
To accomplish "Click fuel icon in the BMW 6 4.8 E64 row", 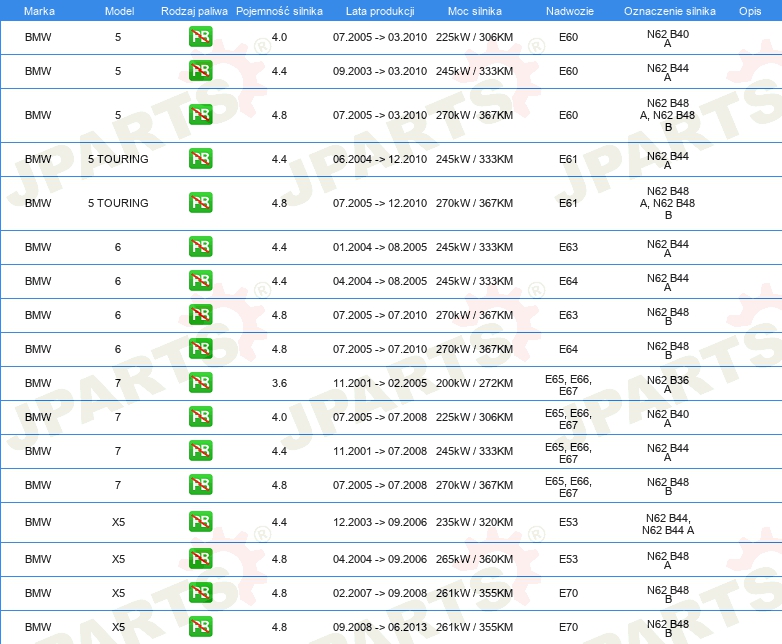I will (x=200, y=348).
